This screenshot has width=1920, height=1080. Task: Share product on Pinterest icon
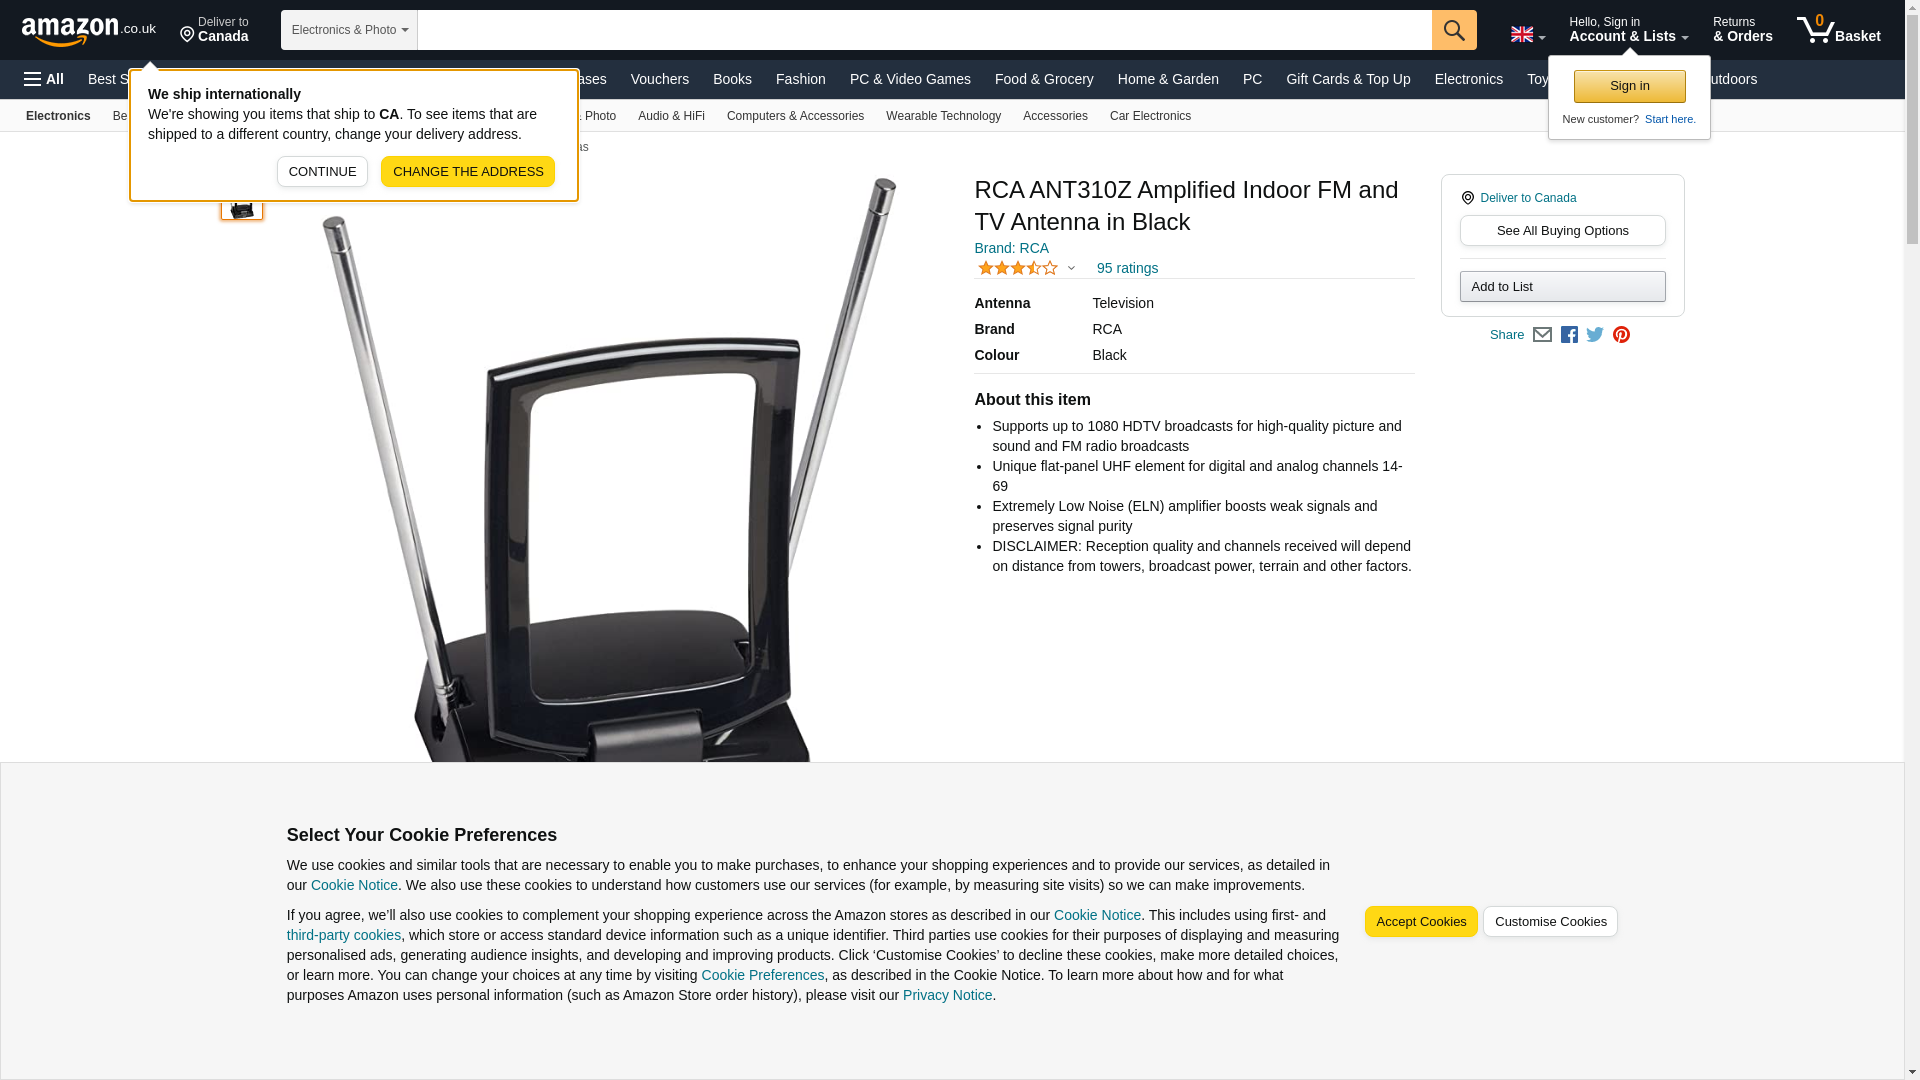pyautogui.click(x=1621, y=335)
